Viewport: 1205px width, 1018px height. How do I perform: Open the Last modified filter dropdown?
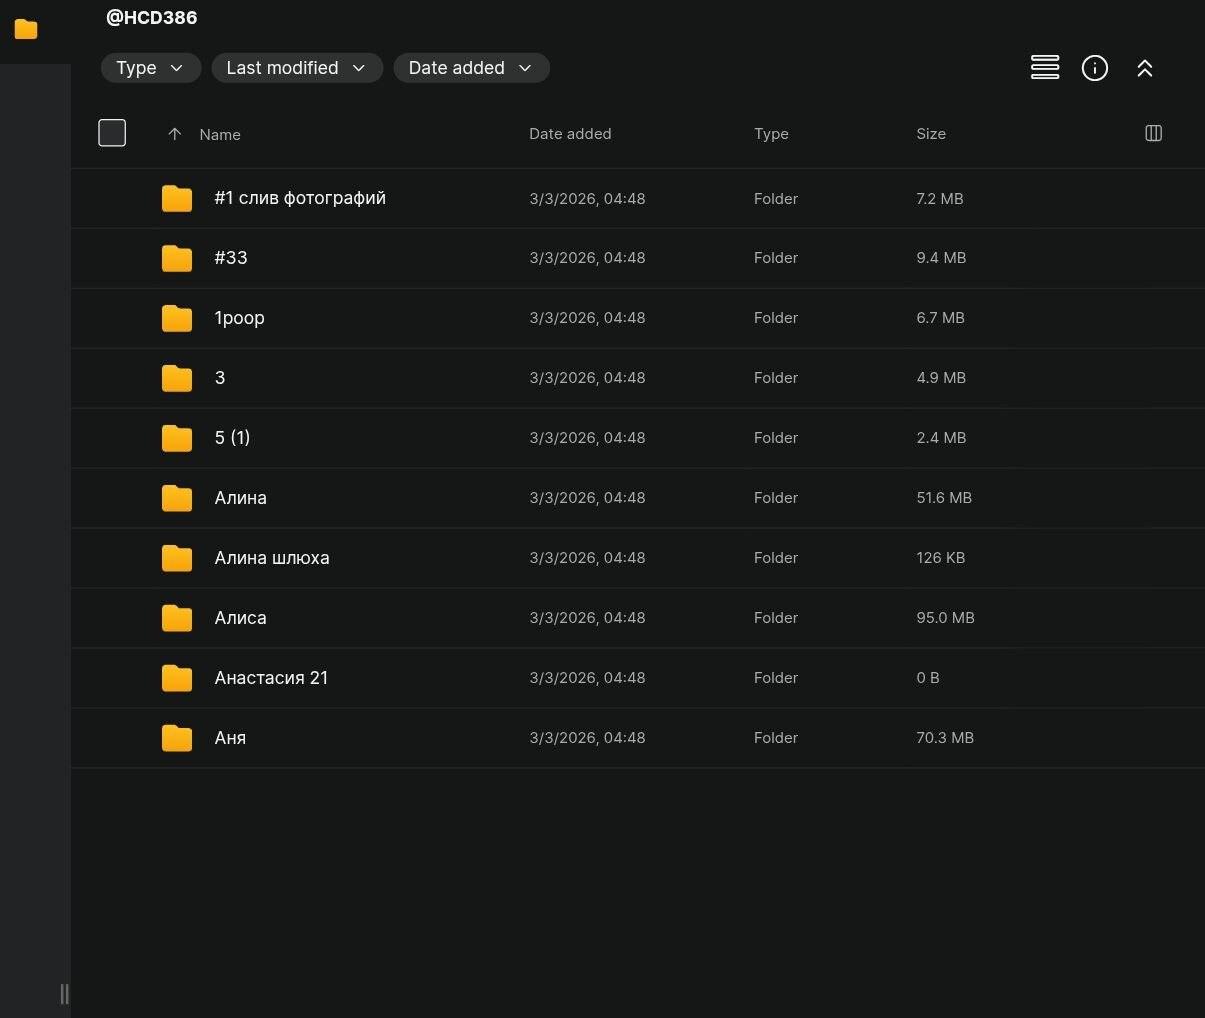(296, 68)
